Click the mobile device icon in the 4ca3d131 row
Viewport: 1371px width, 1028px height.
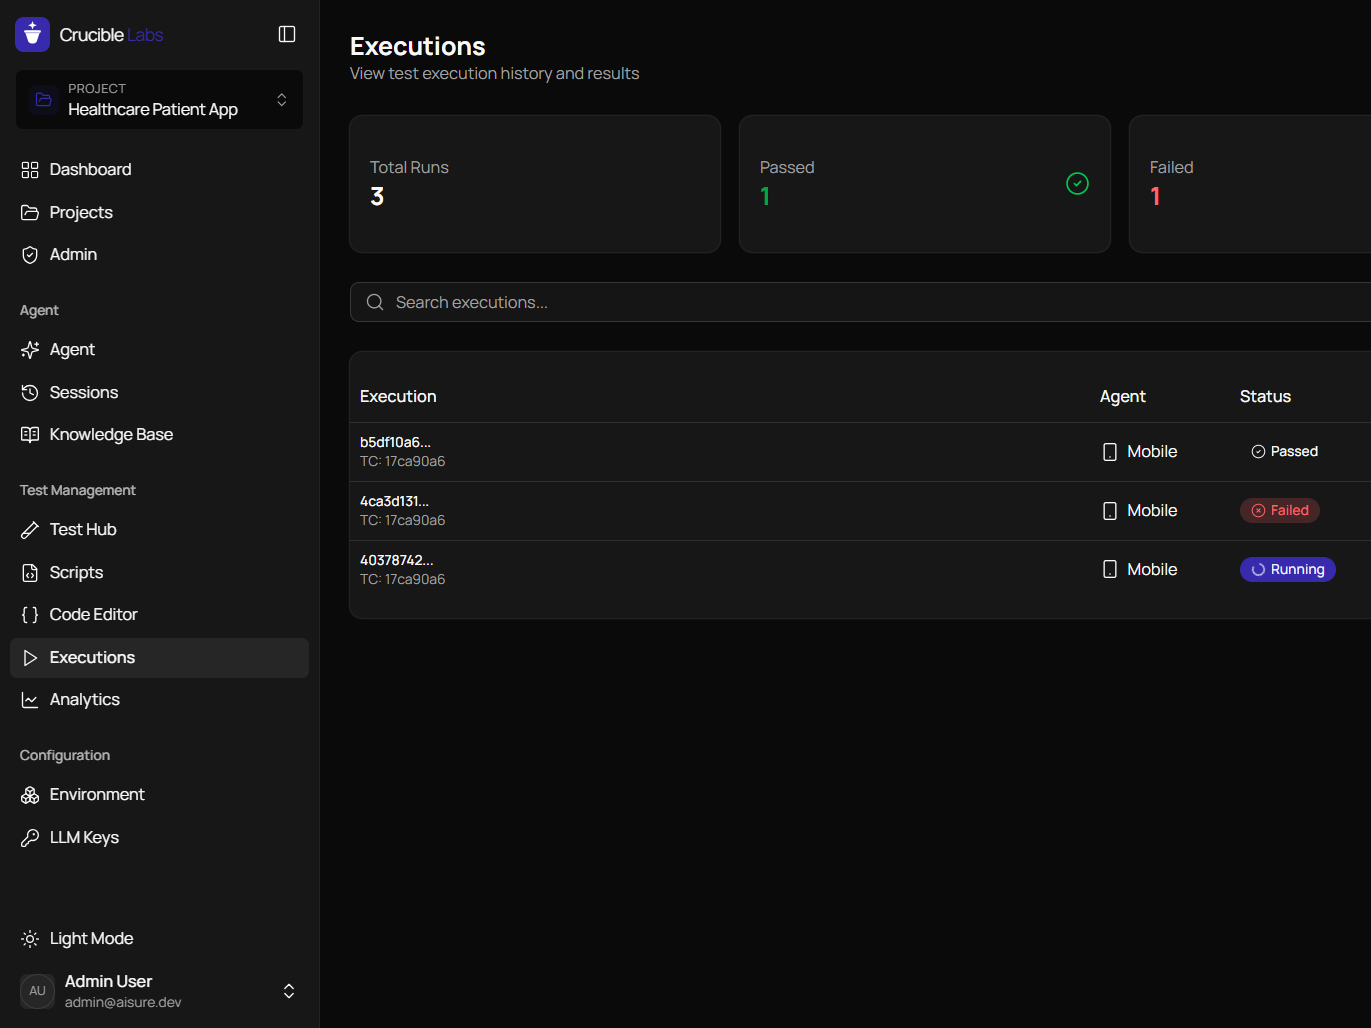1110,511
